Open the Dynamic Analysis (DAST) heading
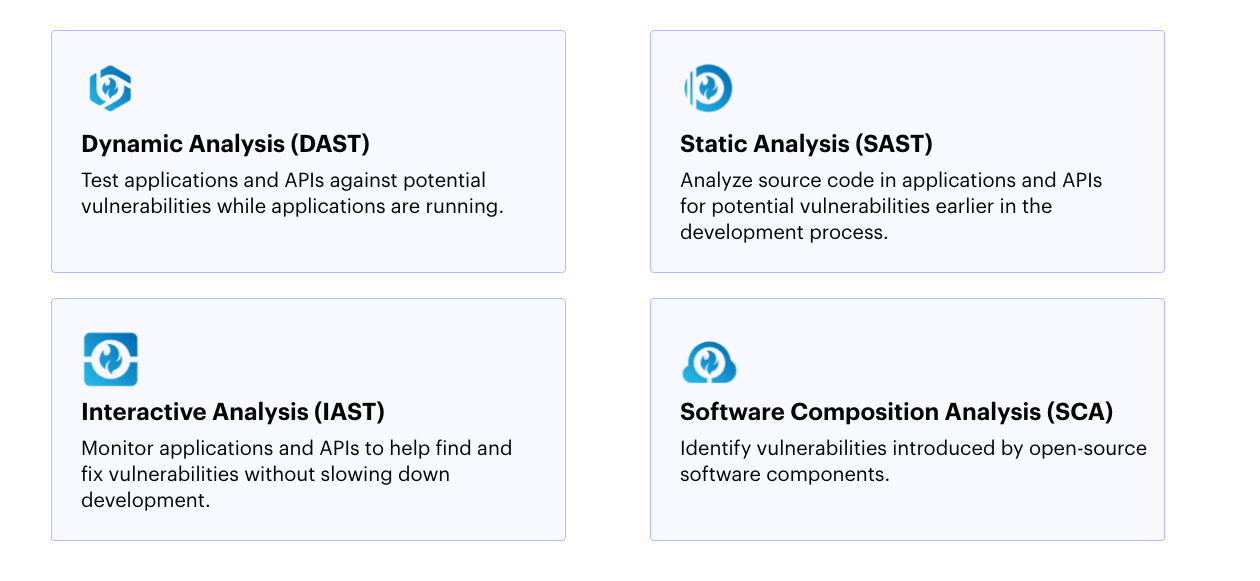1260x581 pixels. tap(225, 144)
